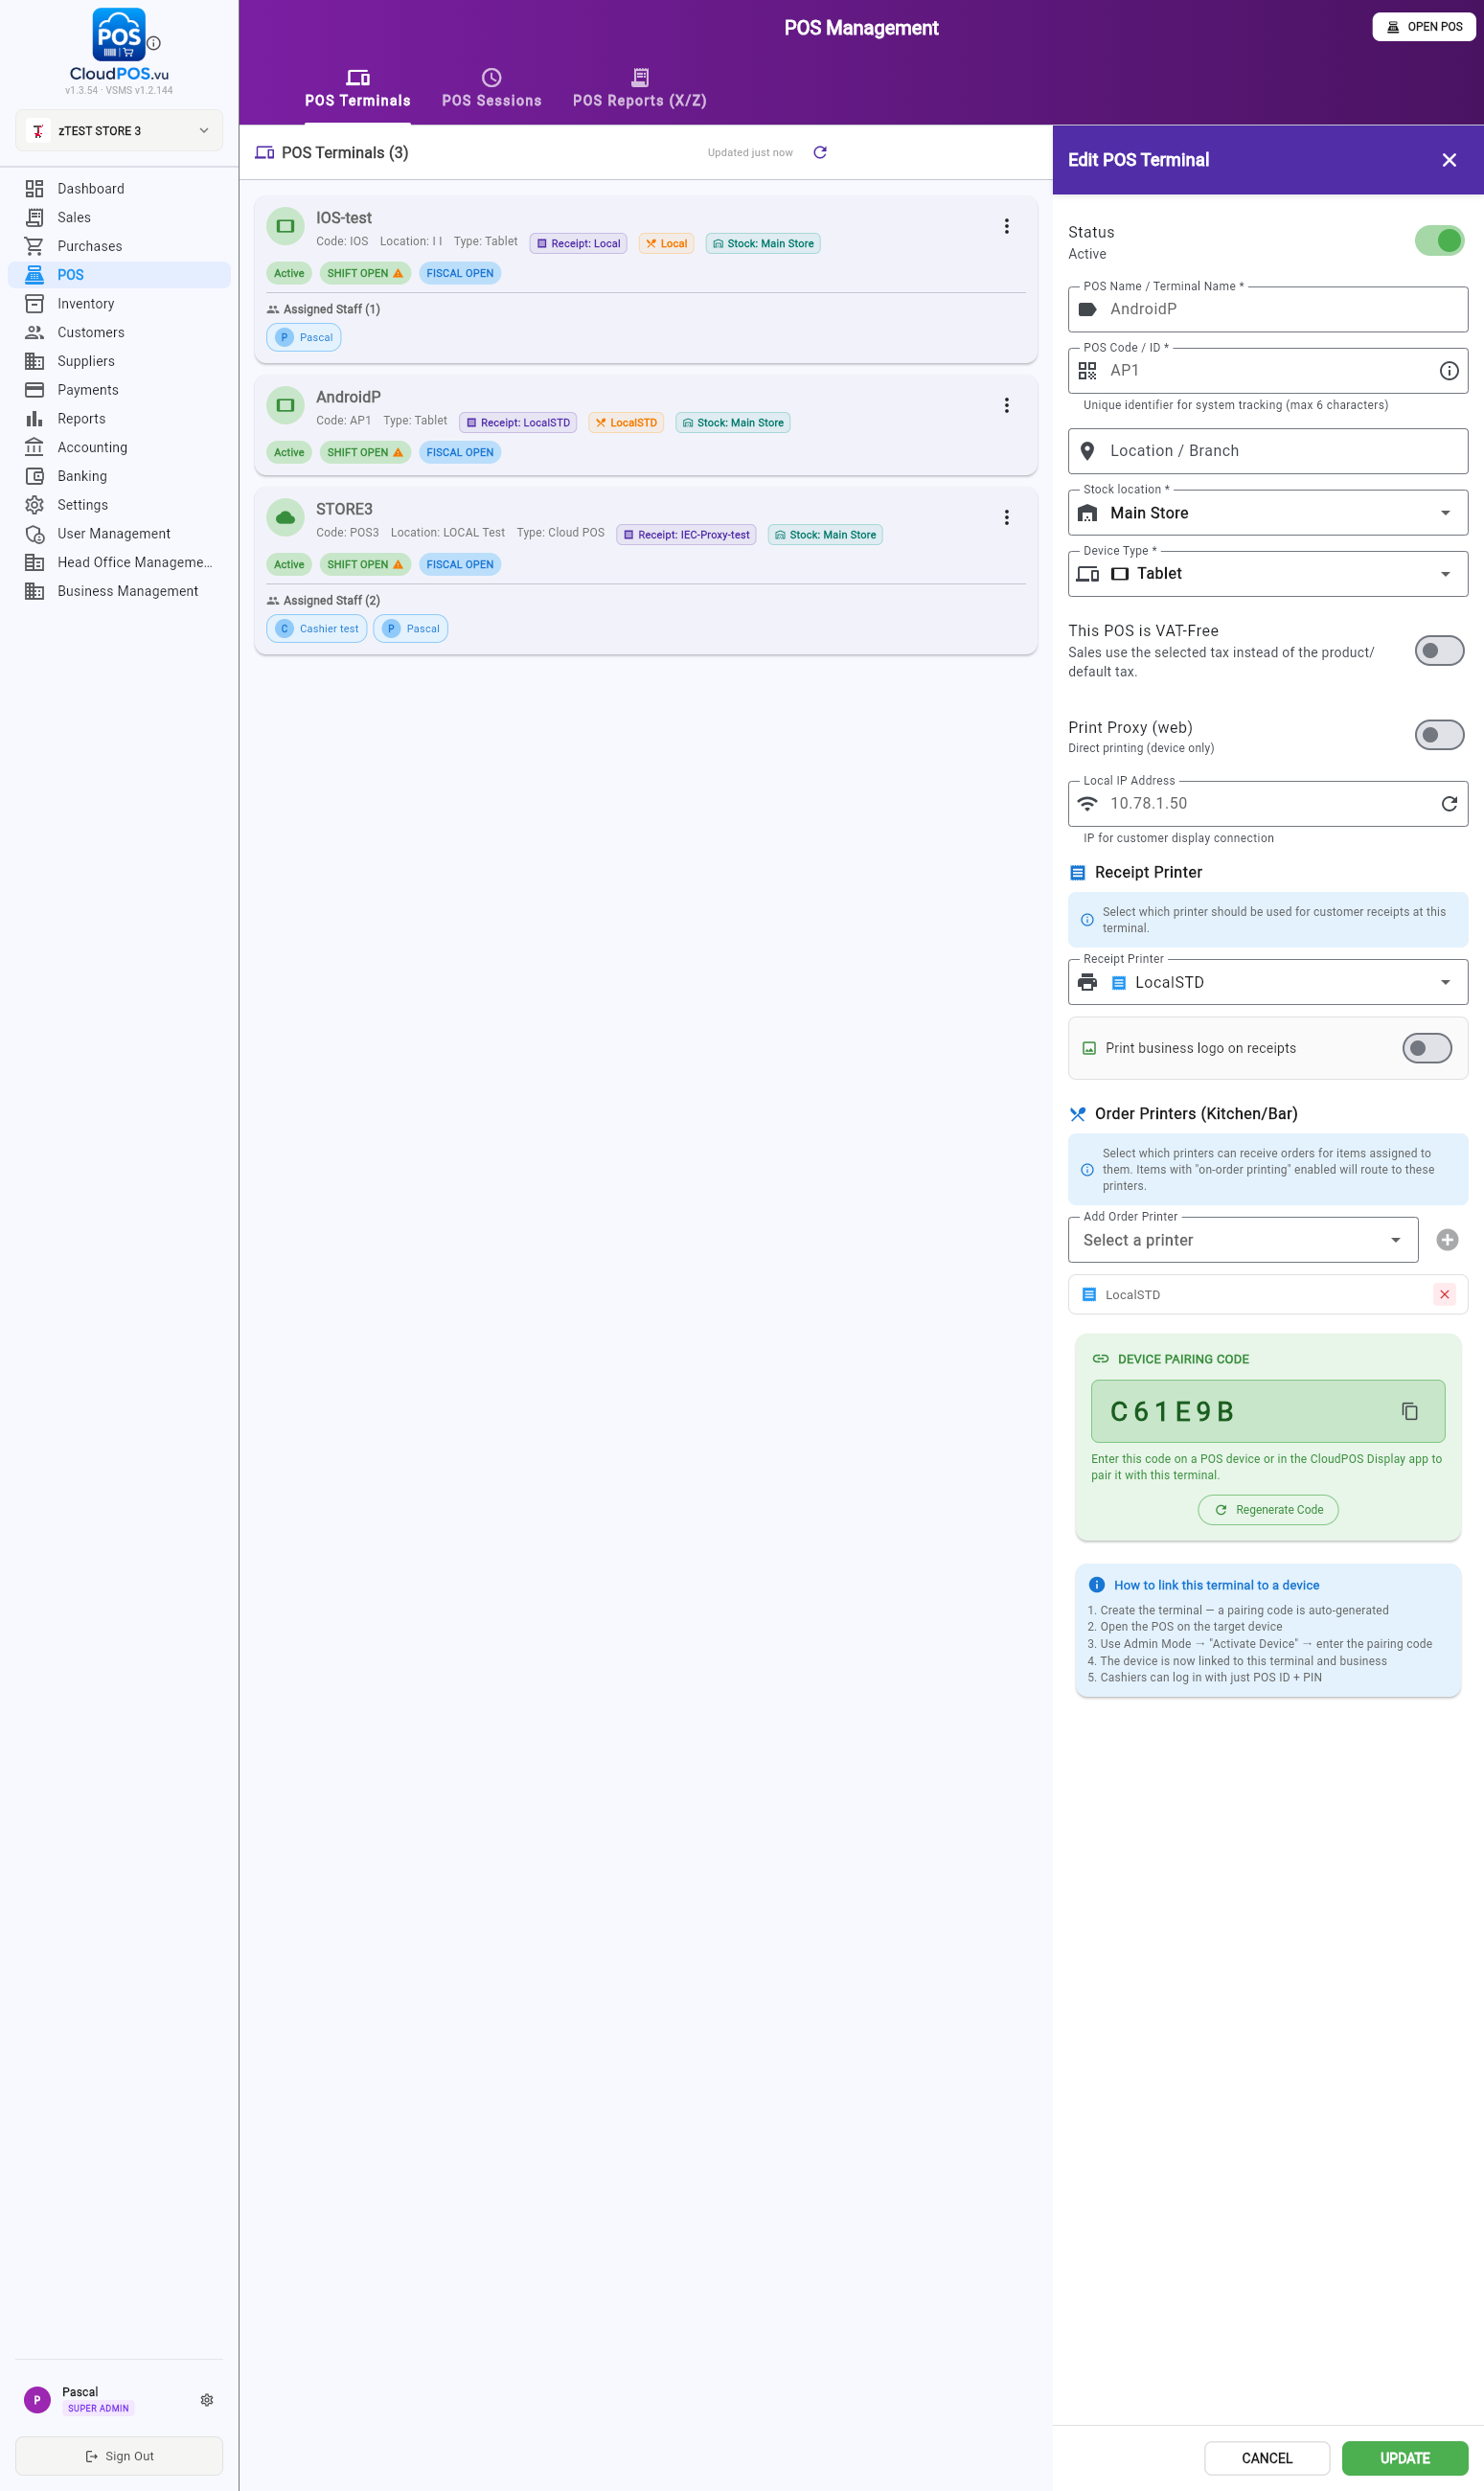Close the Edit POS Terminal panel

(x=1448, y=160)
